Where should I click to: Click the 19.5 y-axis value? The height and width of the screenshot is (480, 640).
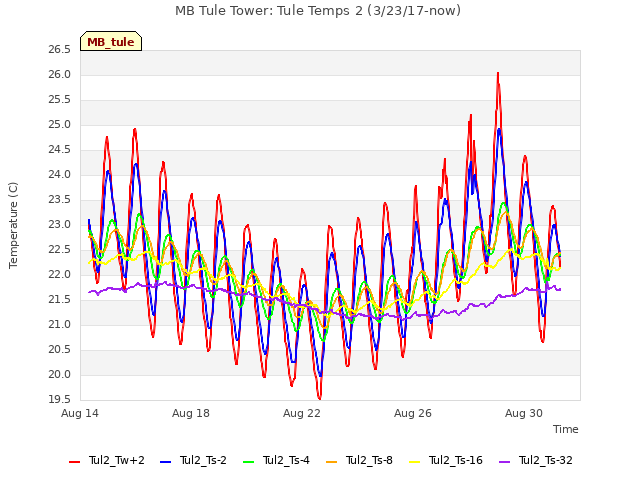click(60, 399)
